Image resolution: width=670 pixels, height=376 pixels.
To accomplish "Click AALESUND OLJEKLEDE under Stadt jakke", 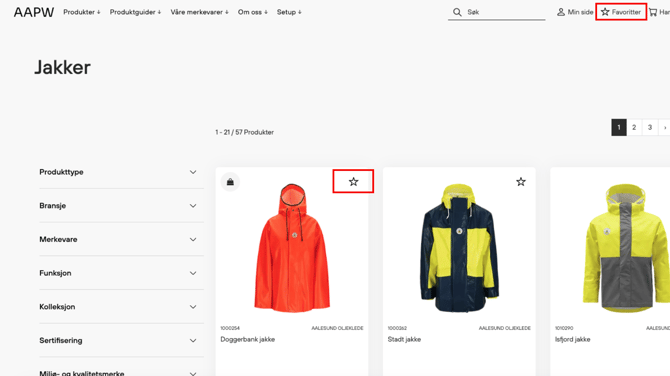I will pyautogui.click(x=505, y=328).
